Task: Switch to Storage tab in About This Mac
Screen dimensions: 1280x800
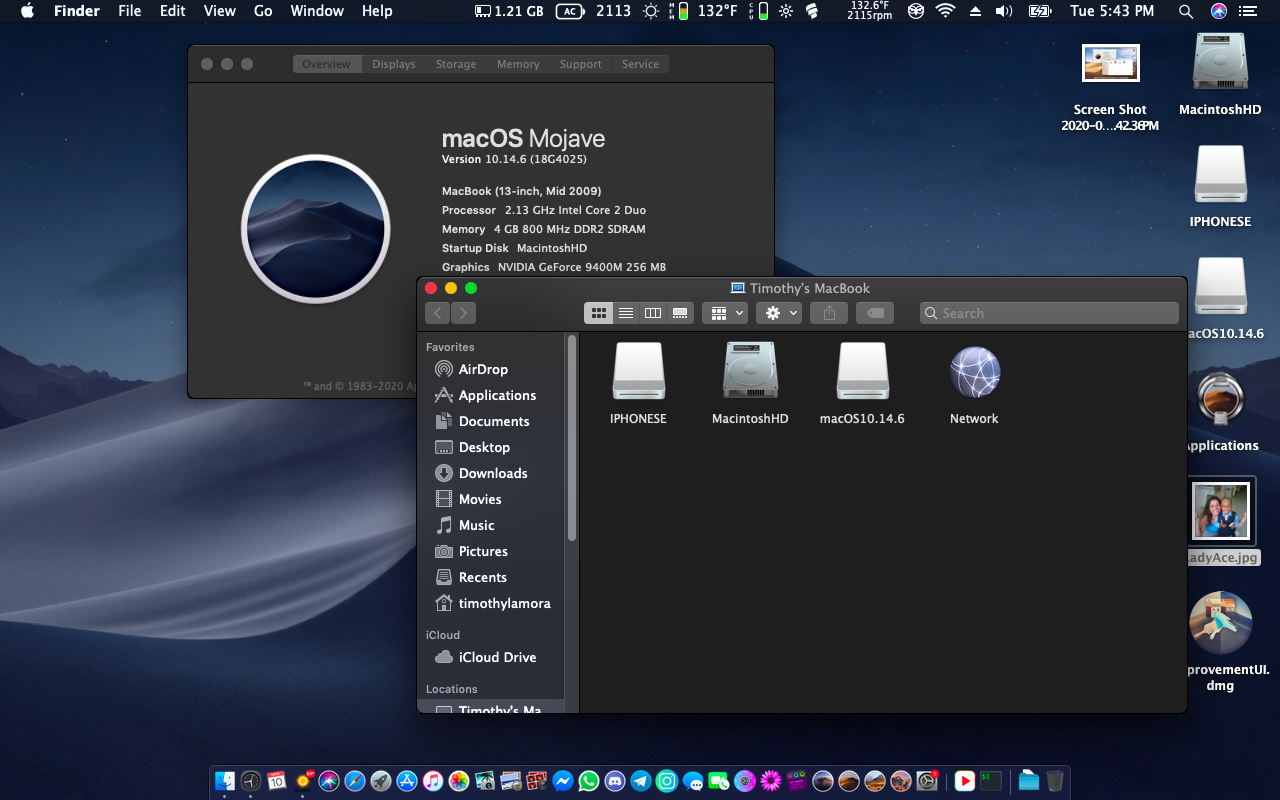Action: pyautogui.click(x=456, y=64)
